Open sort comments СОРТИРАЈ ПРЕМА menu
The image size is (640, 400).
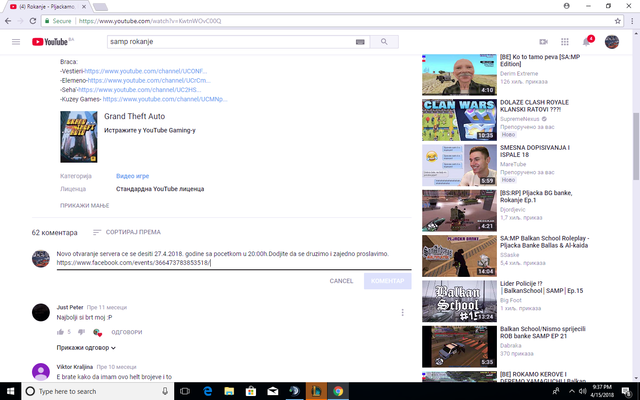tap(127, 232)
